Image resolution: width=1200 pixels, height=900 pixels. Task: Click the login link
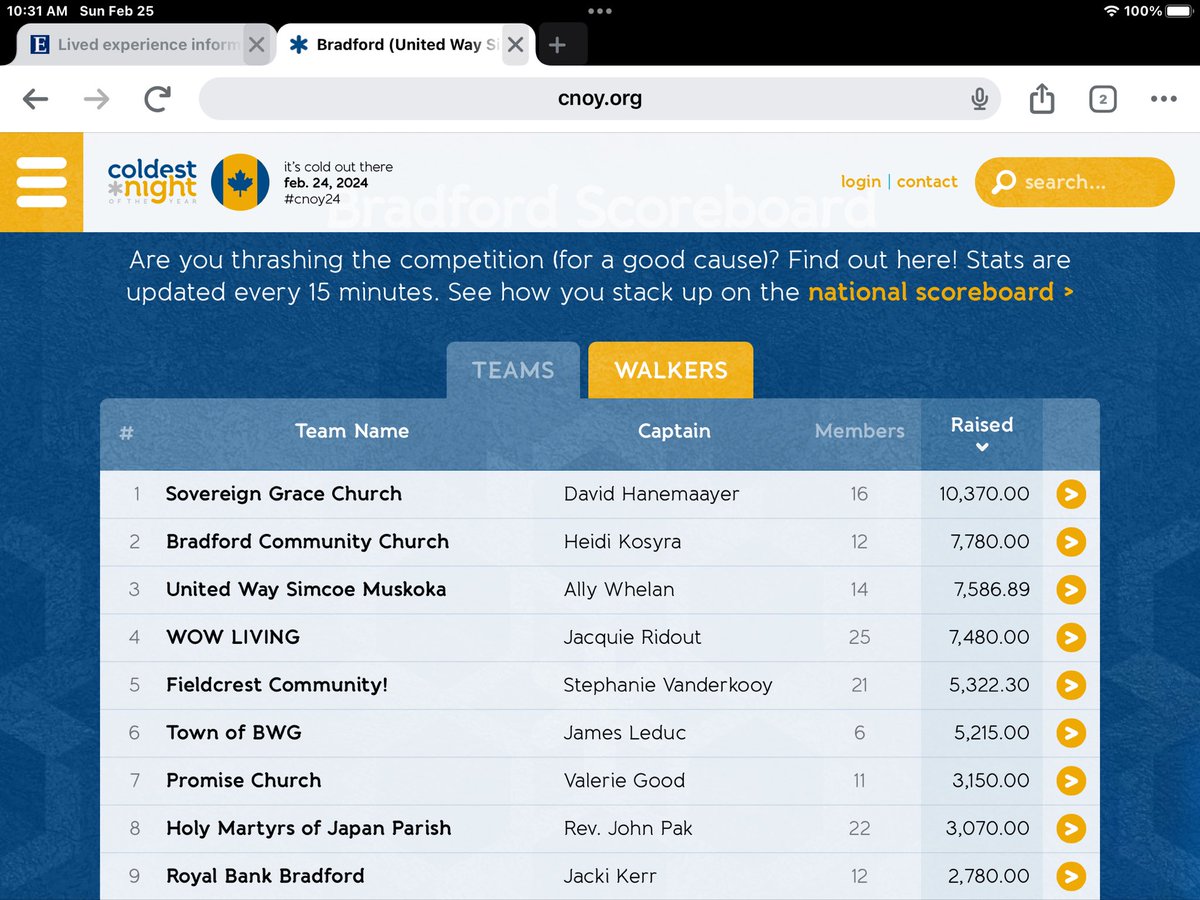coord(861,182)
